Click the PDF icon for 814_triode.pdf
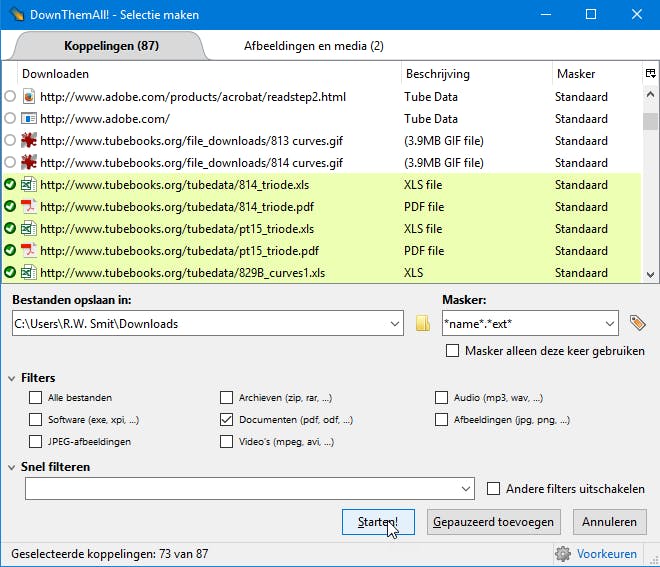Image resolution: width=660 pixels, height=567 pixels. (x=28, y=207)
